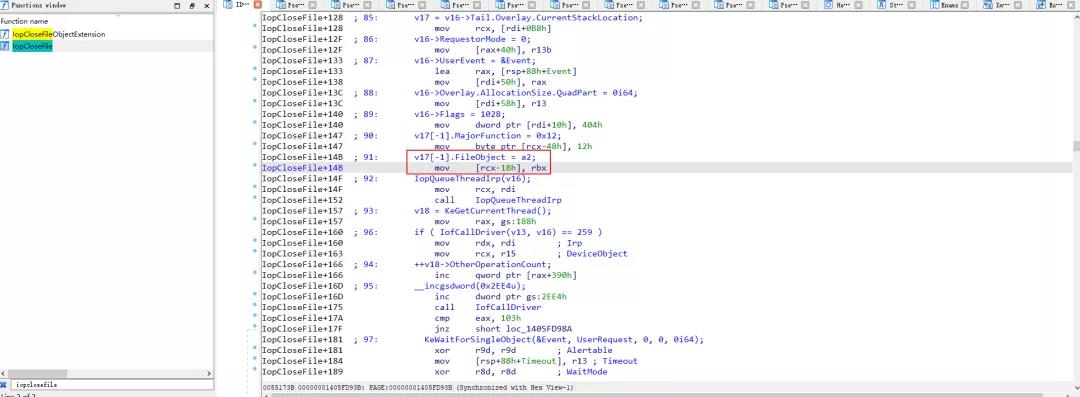
Task: Click the function icon beside highlighted IopCloseFile
Action: (x=5, y=46)
